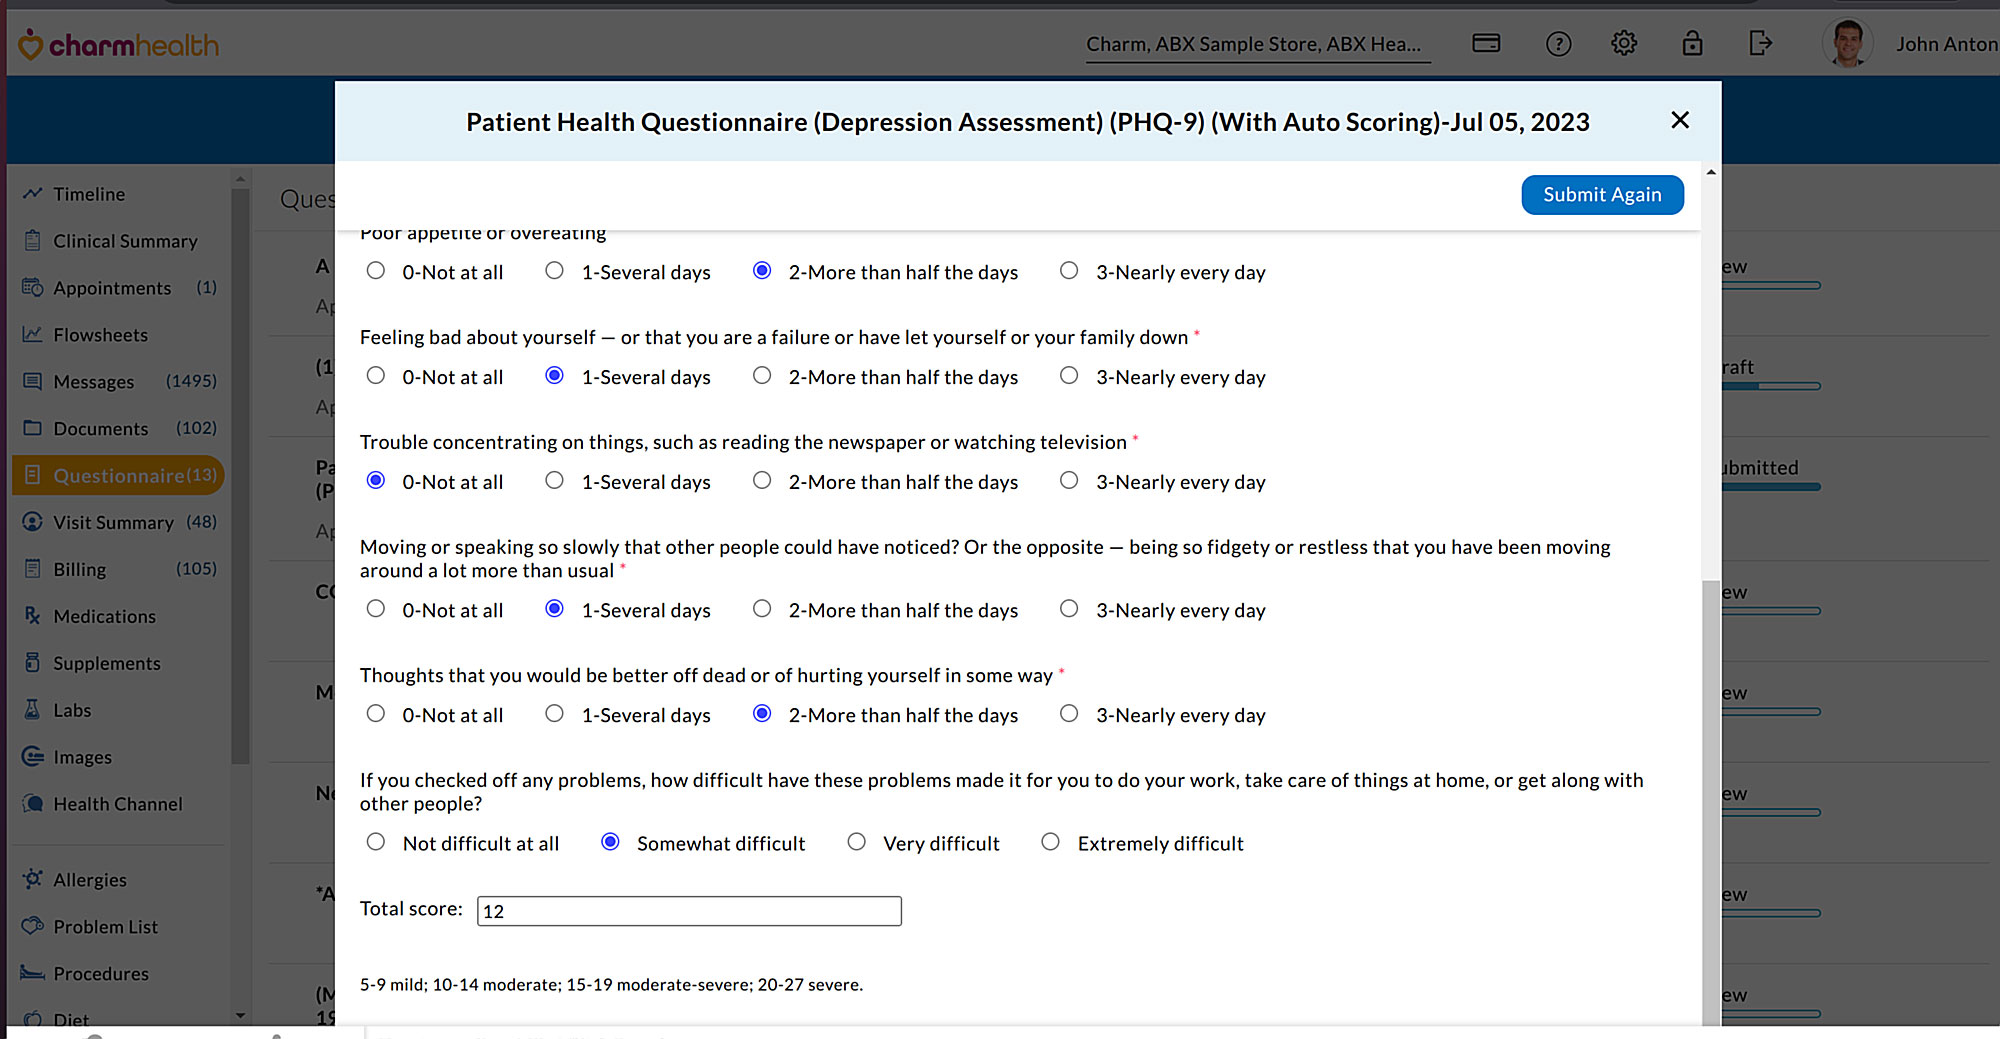
Task: Click the Submit Again button
Action: click(x=1602, y=194)
